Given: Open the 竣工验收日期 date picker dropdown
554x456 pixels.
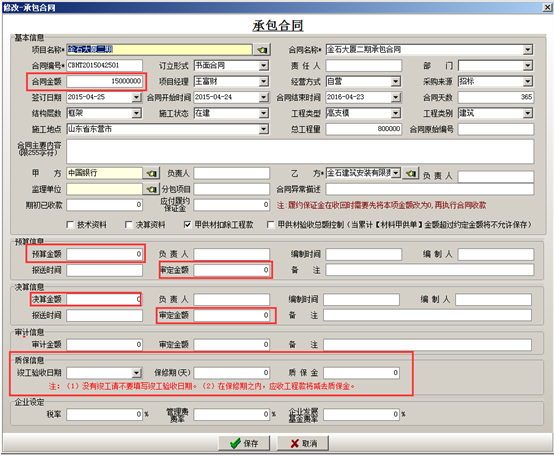Looking at the screenshot, I should 136,373.
